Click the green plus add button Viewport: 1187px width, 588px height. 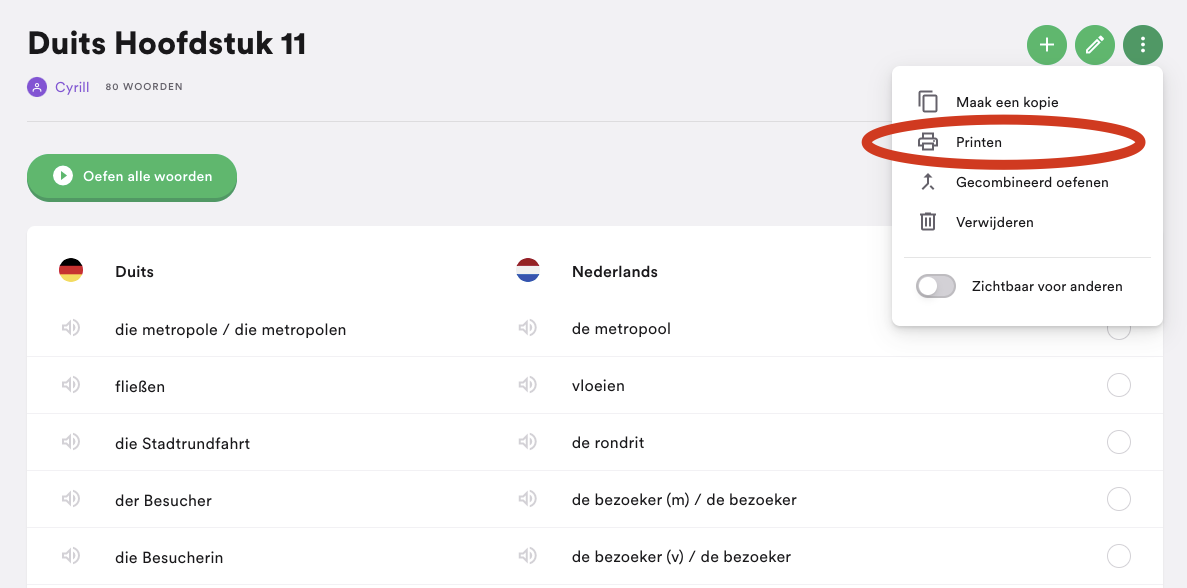click(1046, 45)
